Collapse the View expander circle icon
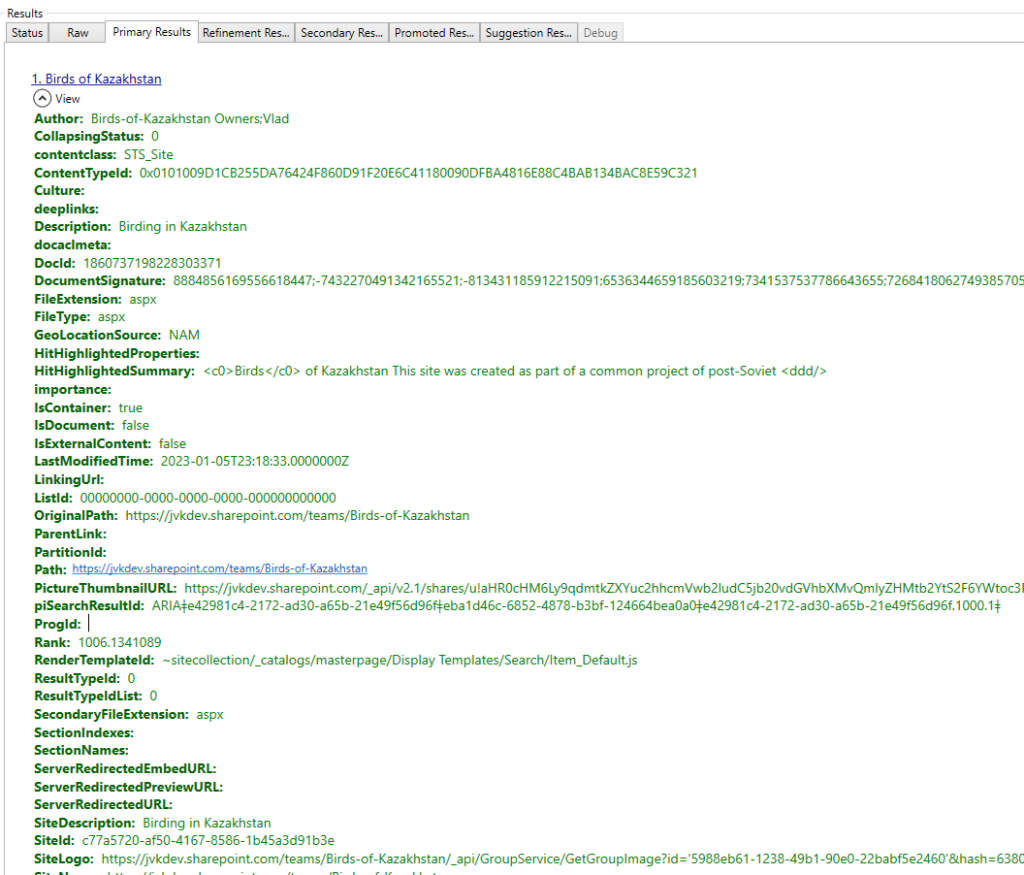1024x875 pixels. click(x=42, y=99)
